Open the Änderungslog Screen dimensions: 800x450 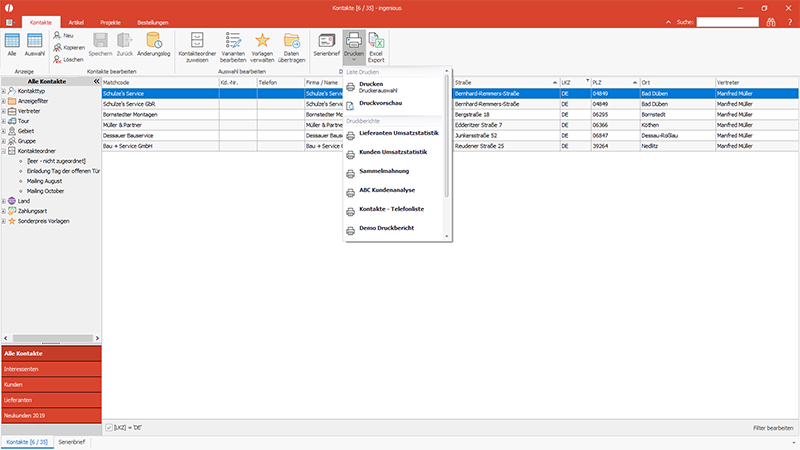point(154,44)
